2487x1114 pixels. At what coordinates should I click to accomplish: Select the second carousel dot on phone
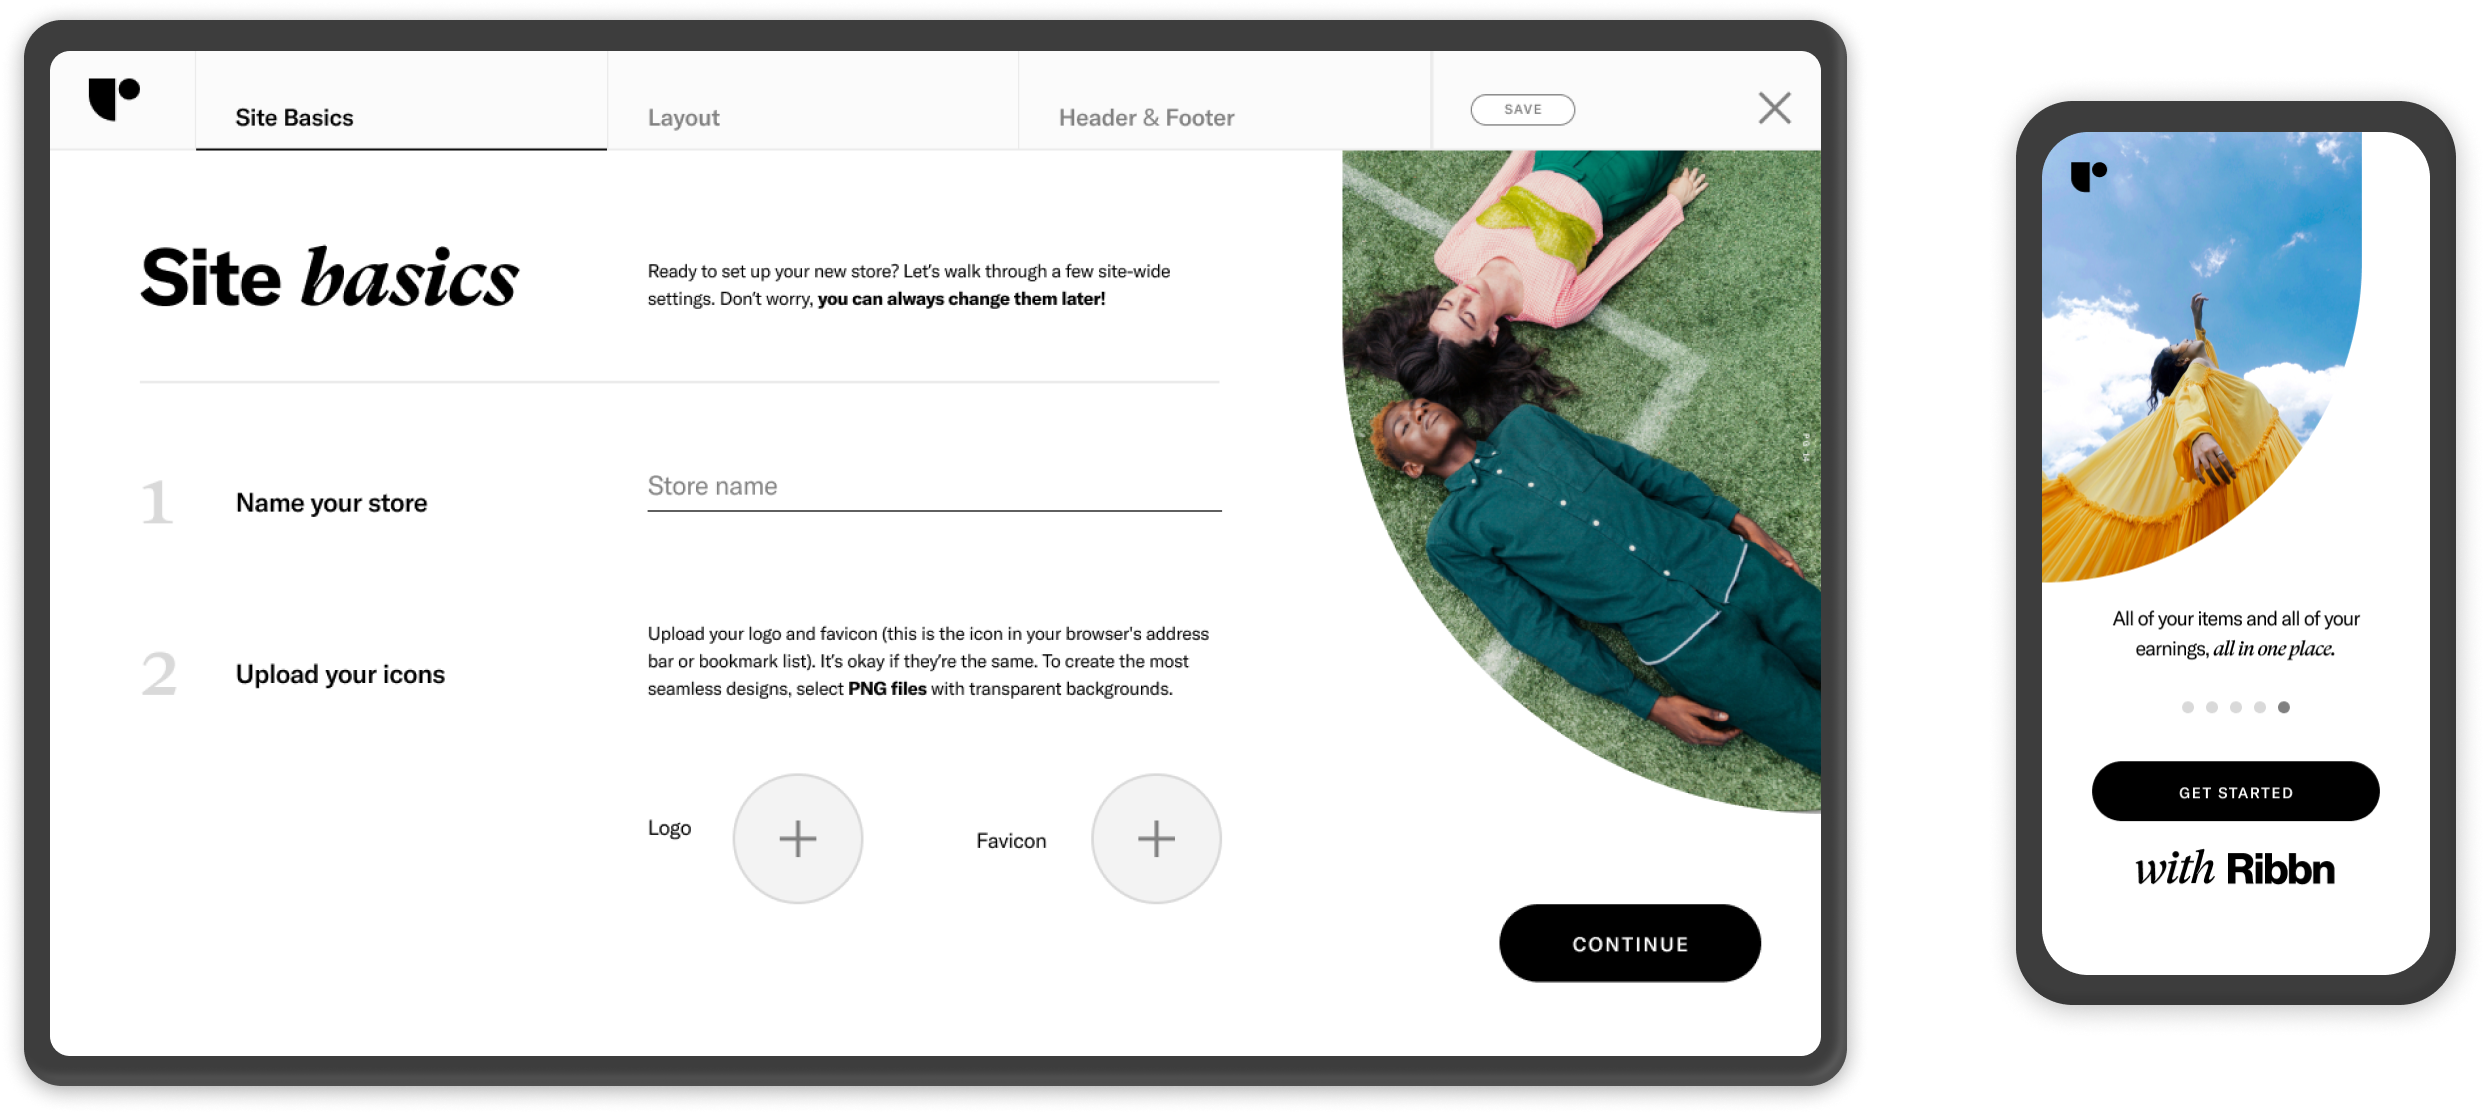coord(2212,707)
